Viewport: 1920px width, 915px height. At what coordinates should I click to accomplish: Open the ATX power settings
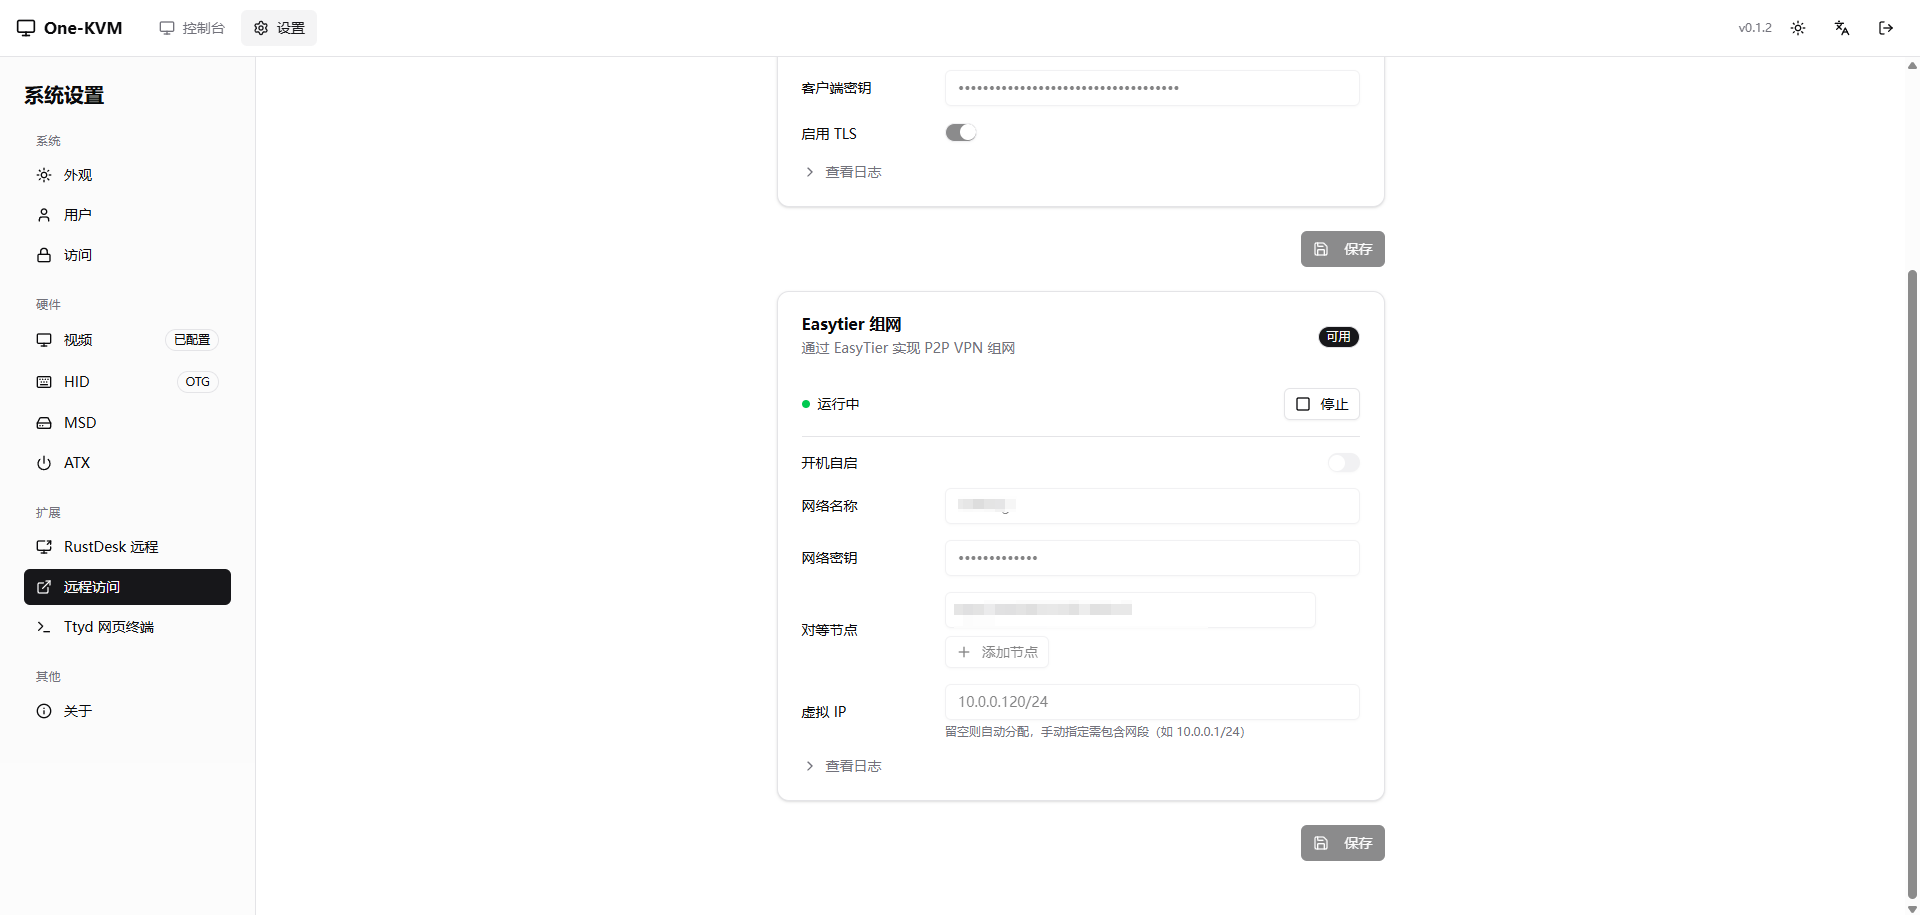[77, 463]
